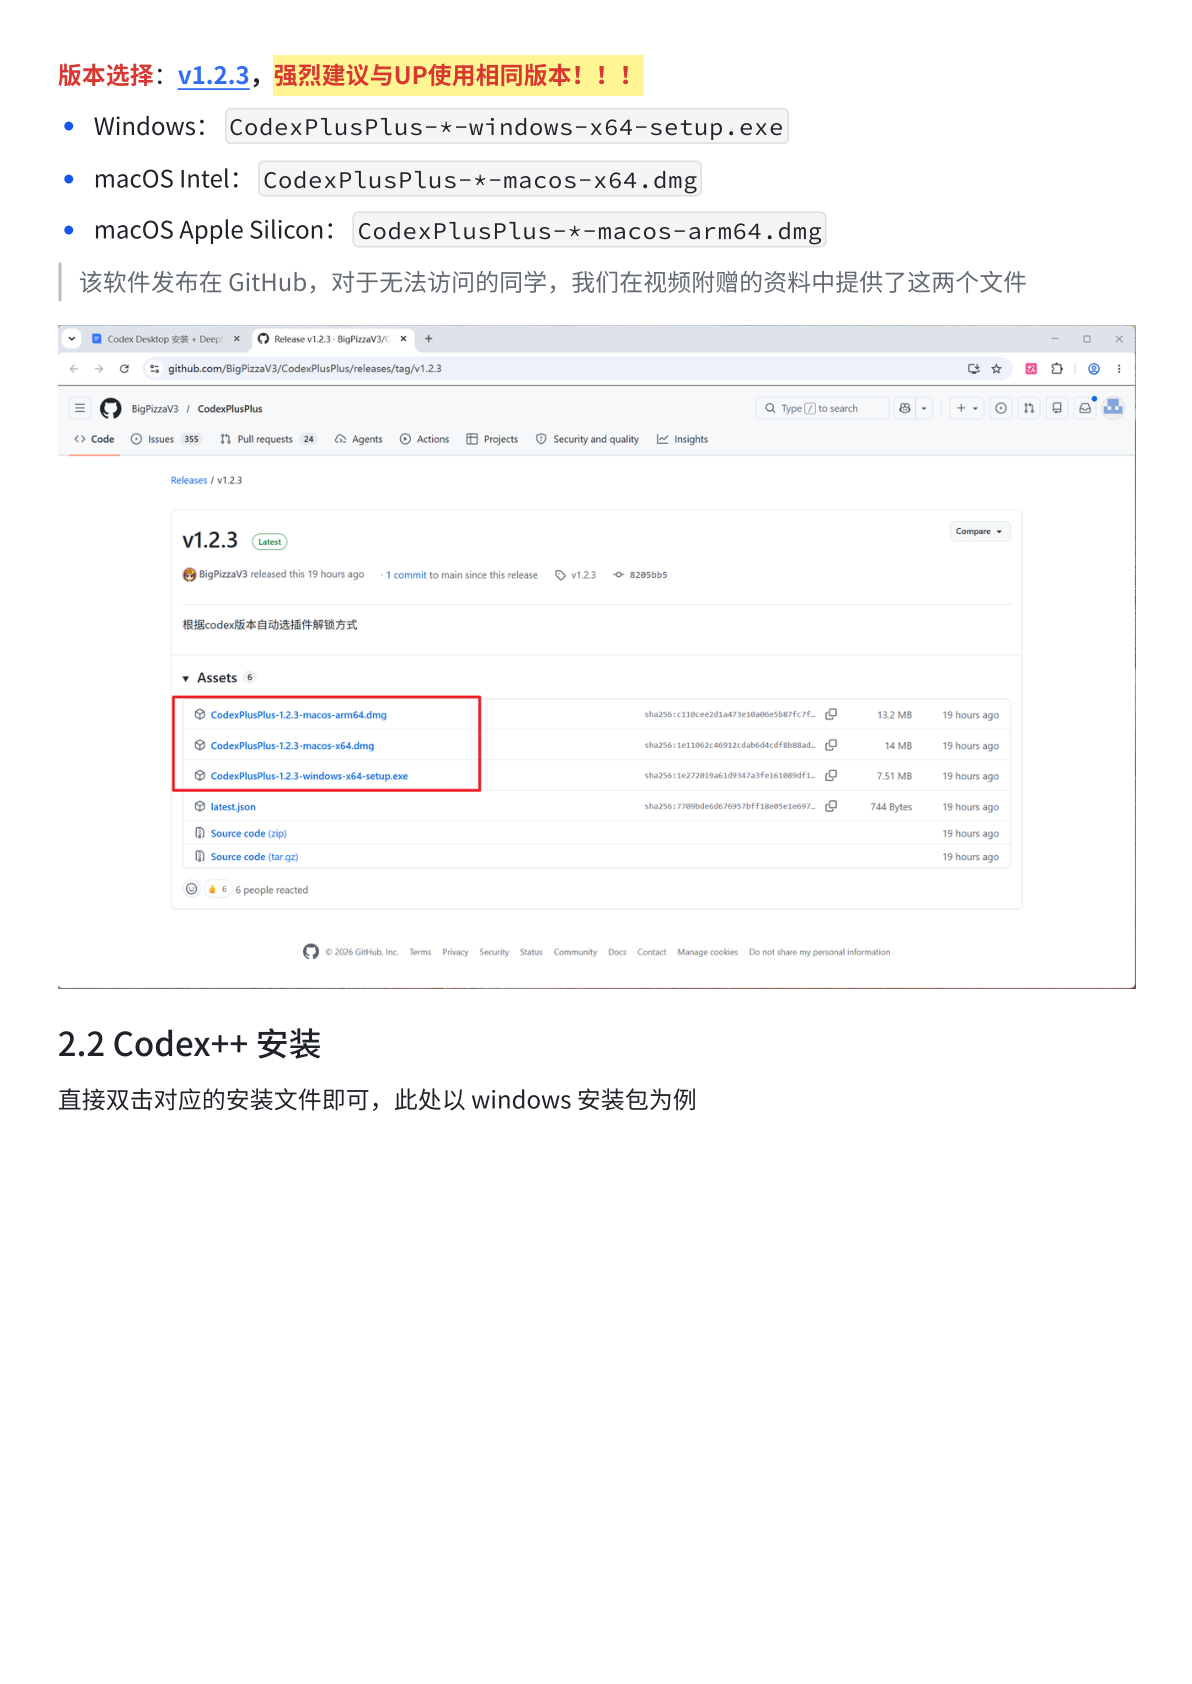Open the v1.2.3 tag link in the release header

pyautogui.click(x=576, y=575)
